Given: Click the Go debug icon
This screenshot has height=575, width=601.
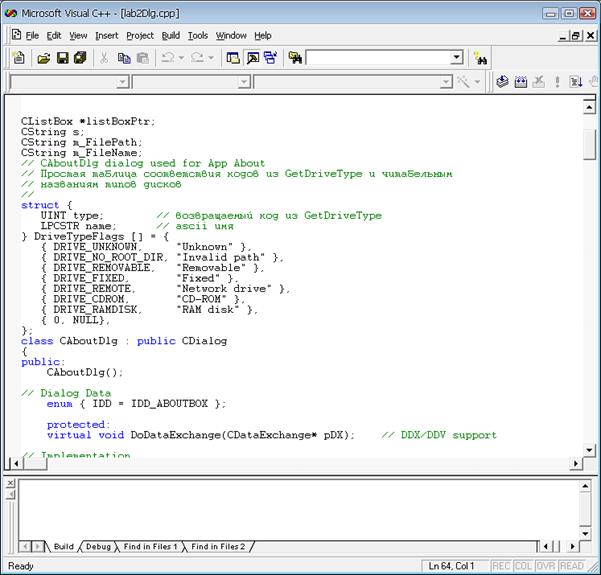Looking at the screenshot, I should pyautogui.click(x=576, y=82).
